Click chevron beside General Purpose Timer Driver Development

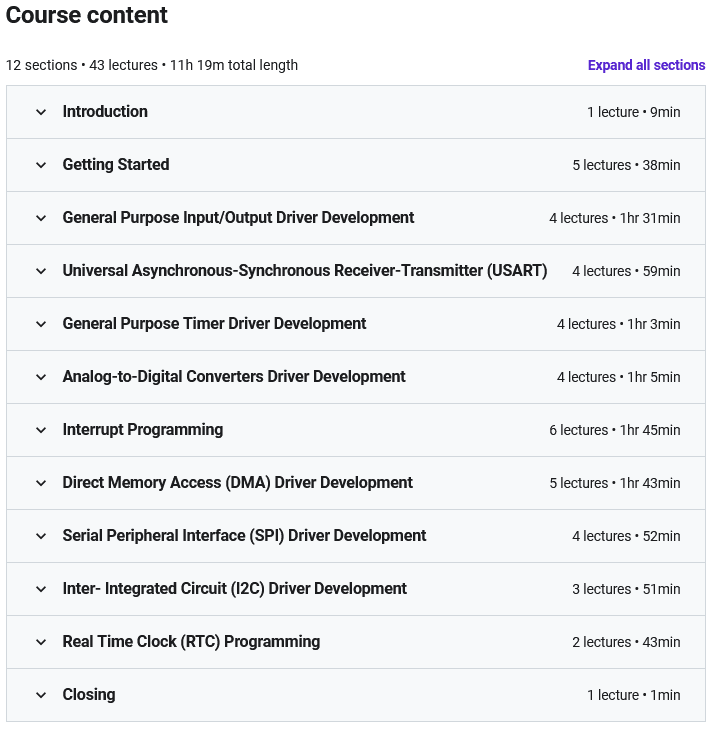(41, 324)
